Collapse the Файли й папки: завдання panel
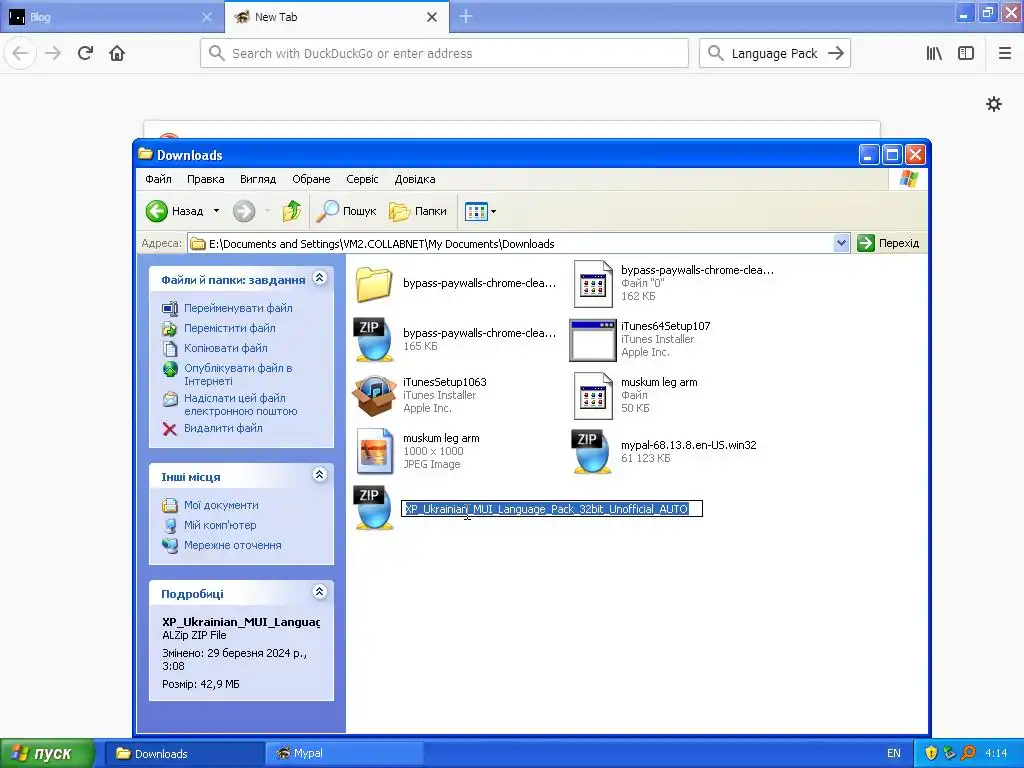 (x=319, y=278)
